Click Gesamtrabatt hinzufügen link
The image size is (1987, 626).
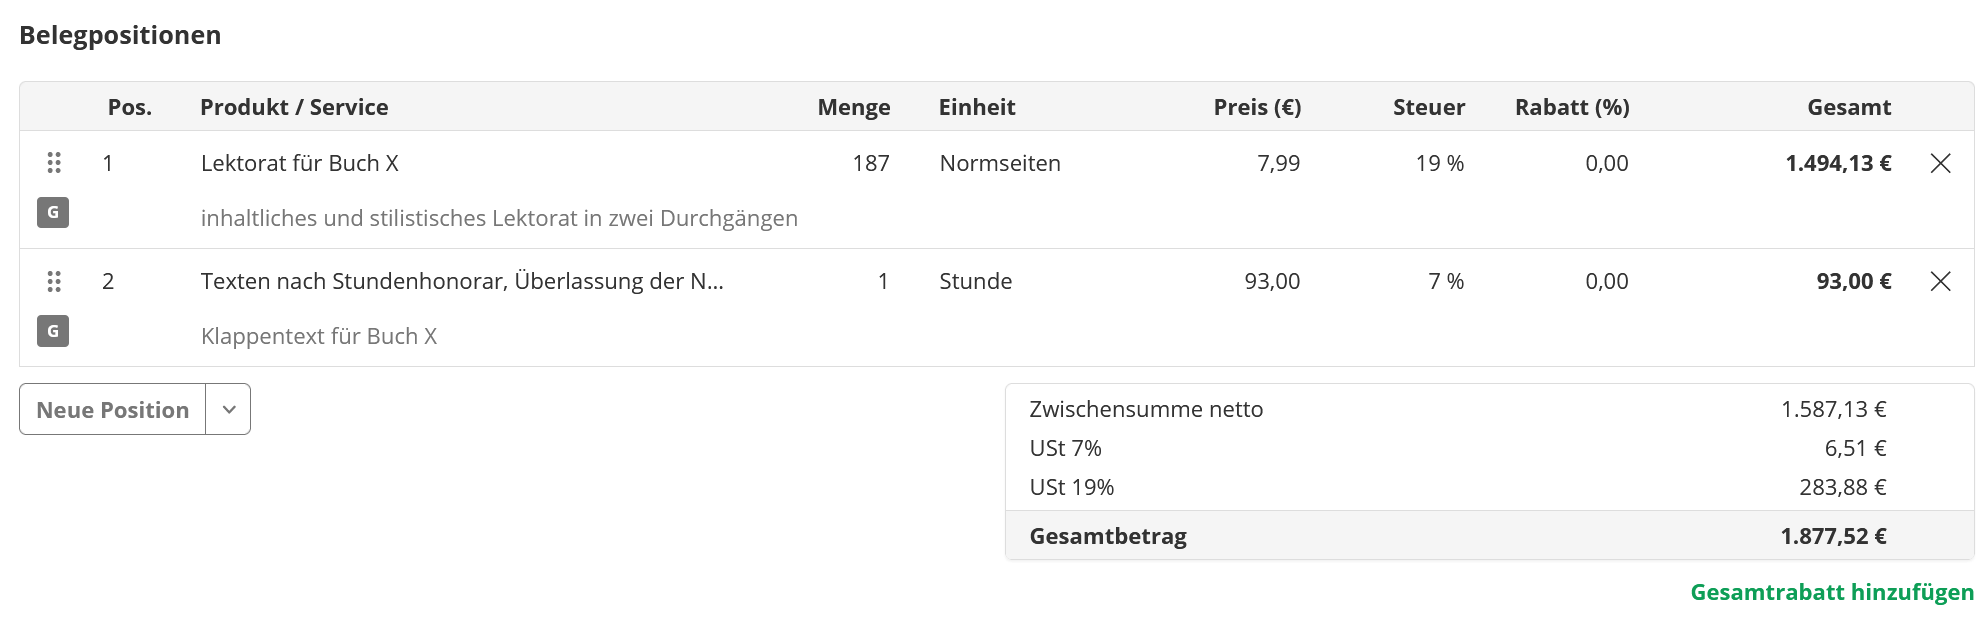tap(1831, 592)
